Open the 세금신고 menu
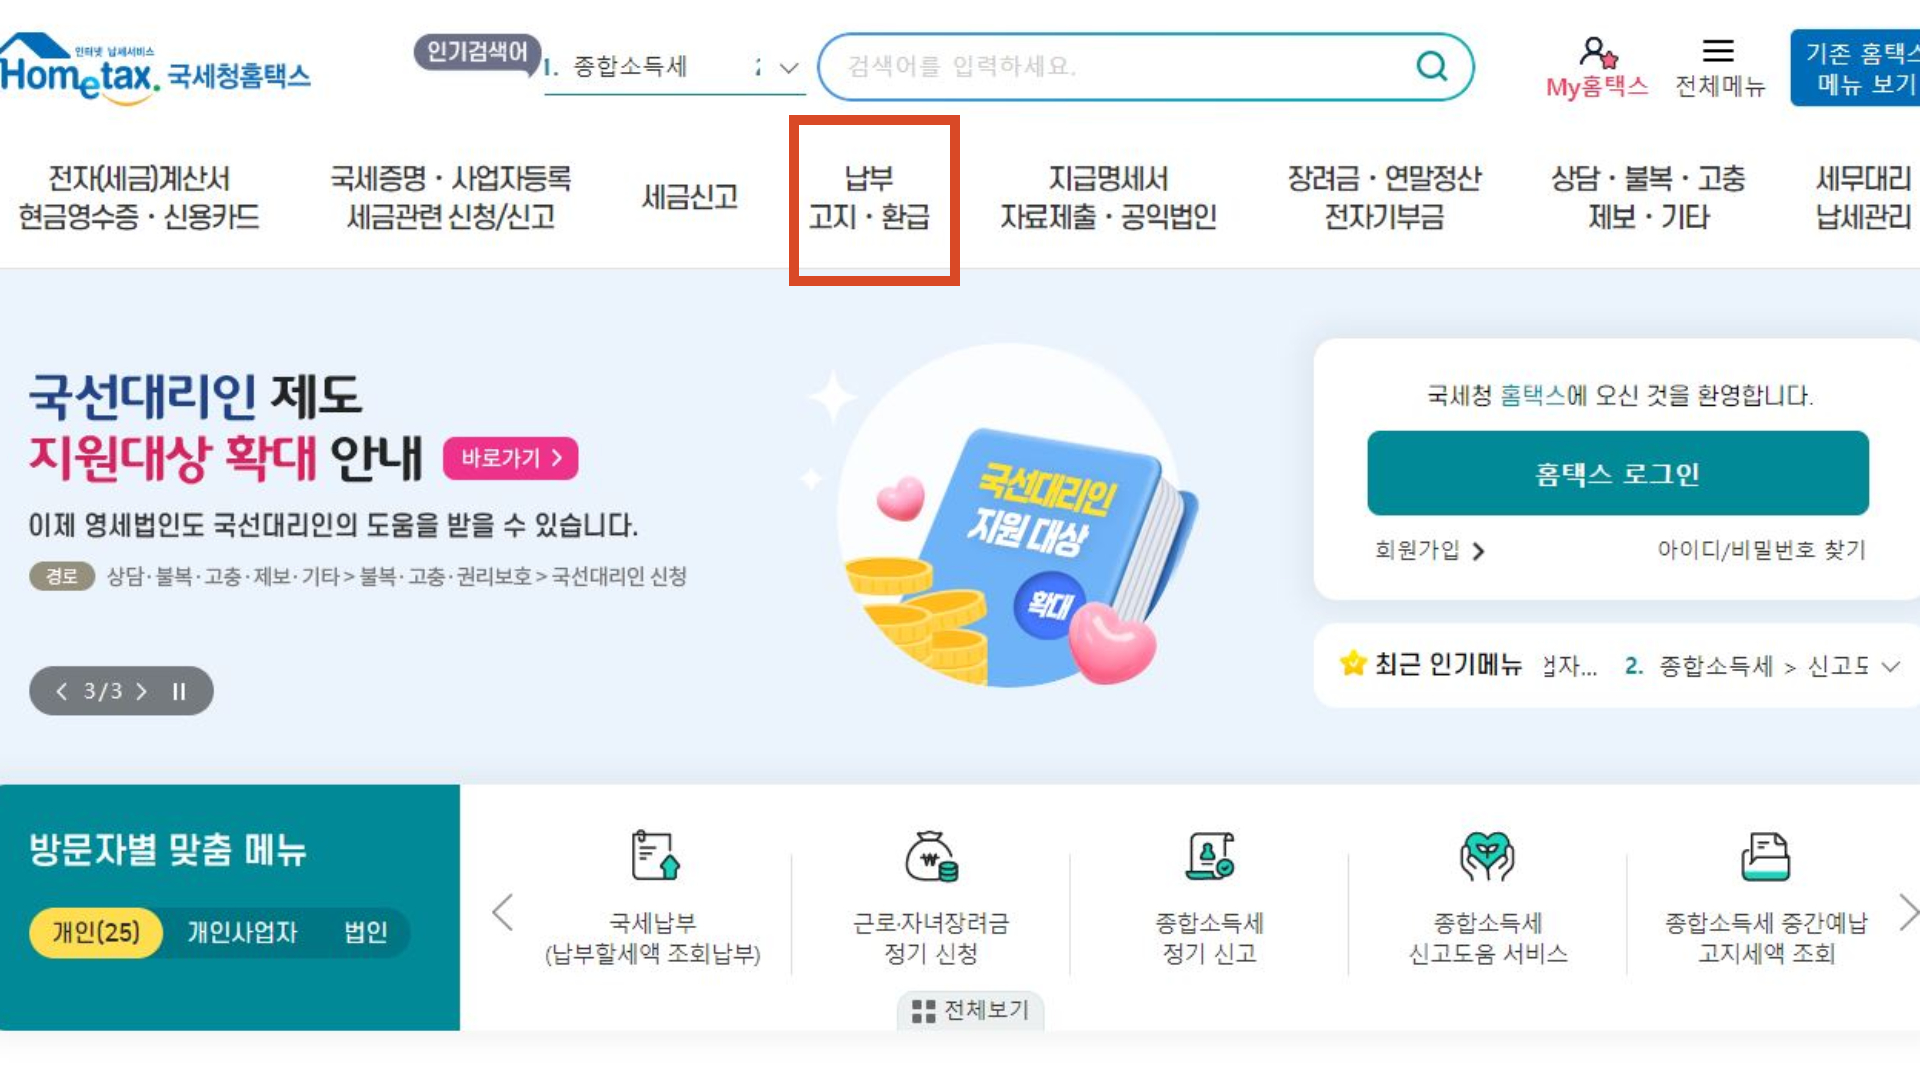This screenshot has width=1920, height=1080. point(690,197)
